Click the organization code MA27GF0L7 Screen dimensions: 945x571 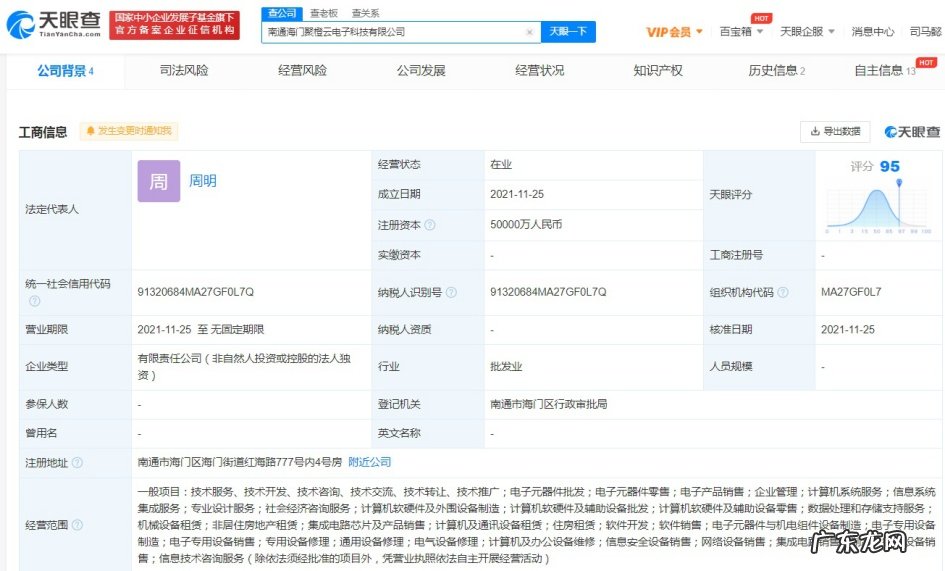tap(851, 292)
